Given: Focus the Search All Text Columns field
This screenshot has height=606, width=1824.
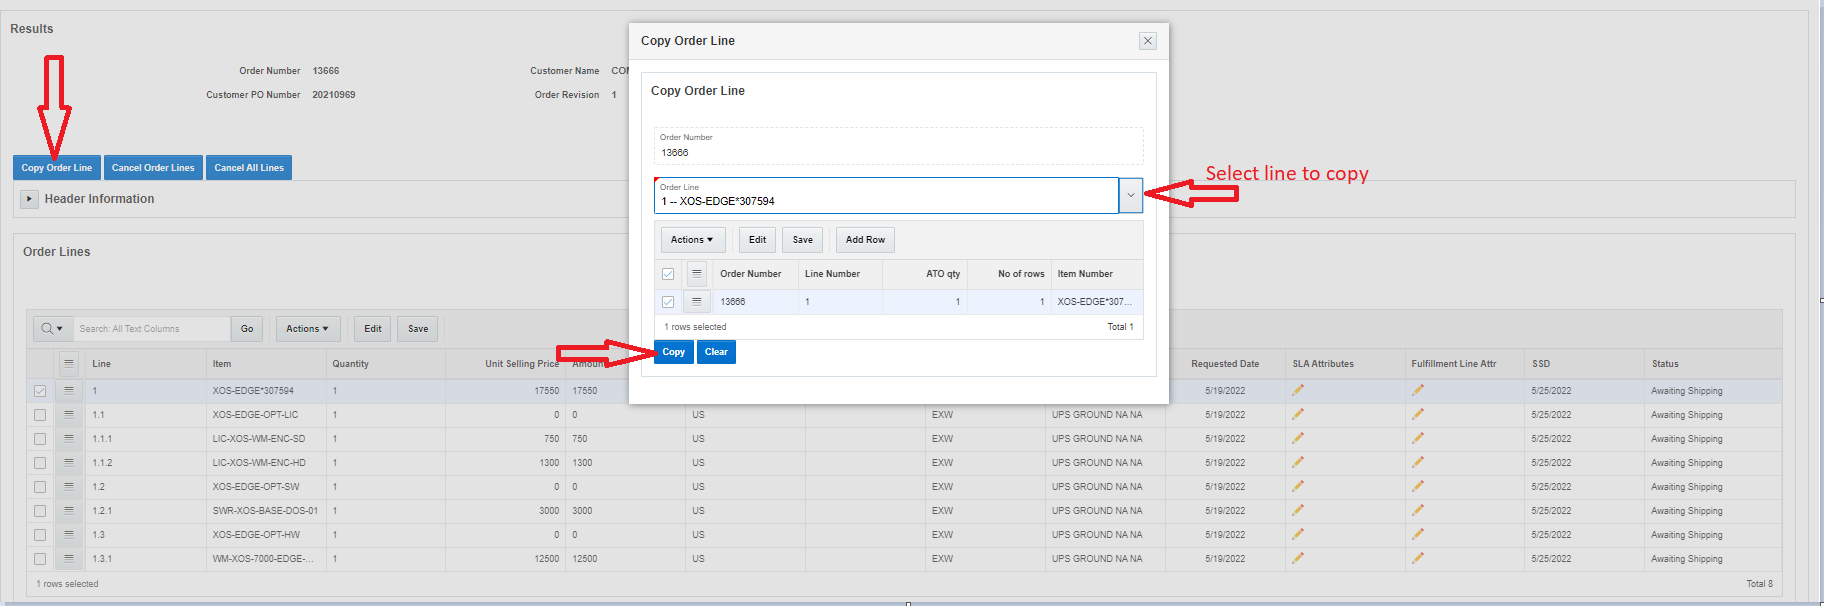Looking at the screenshot, I should pos(152,329).
